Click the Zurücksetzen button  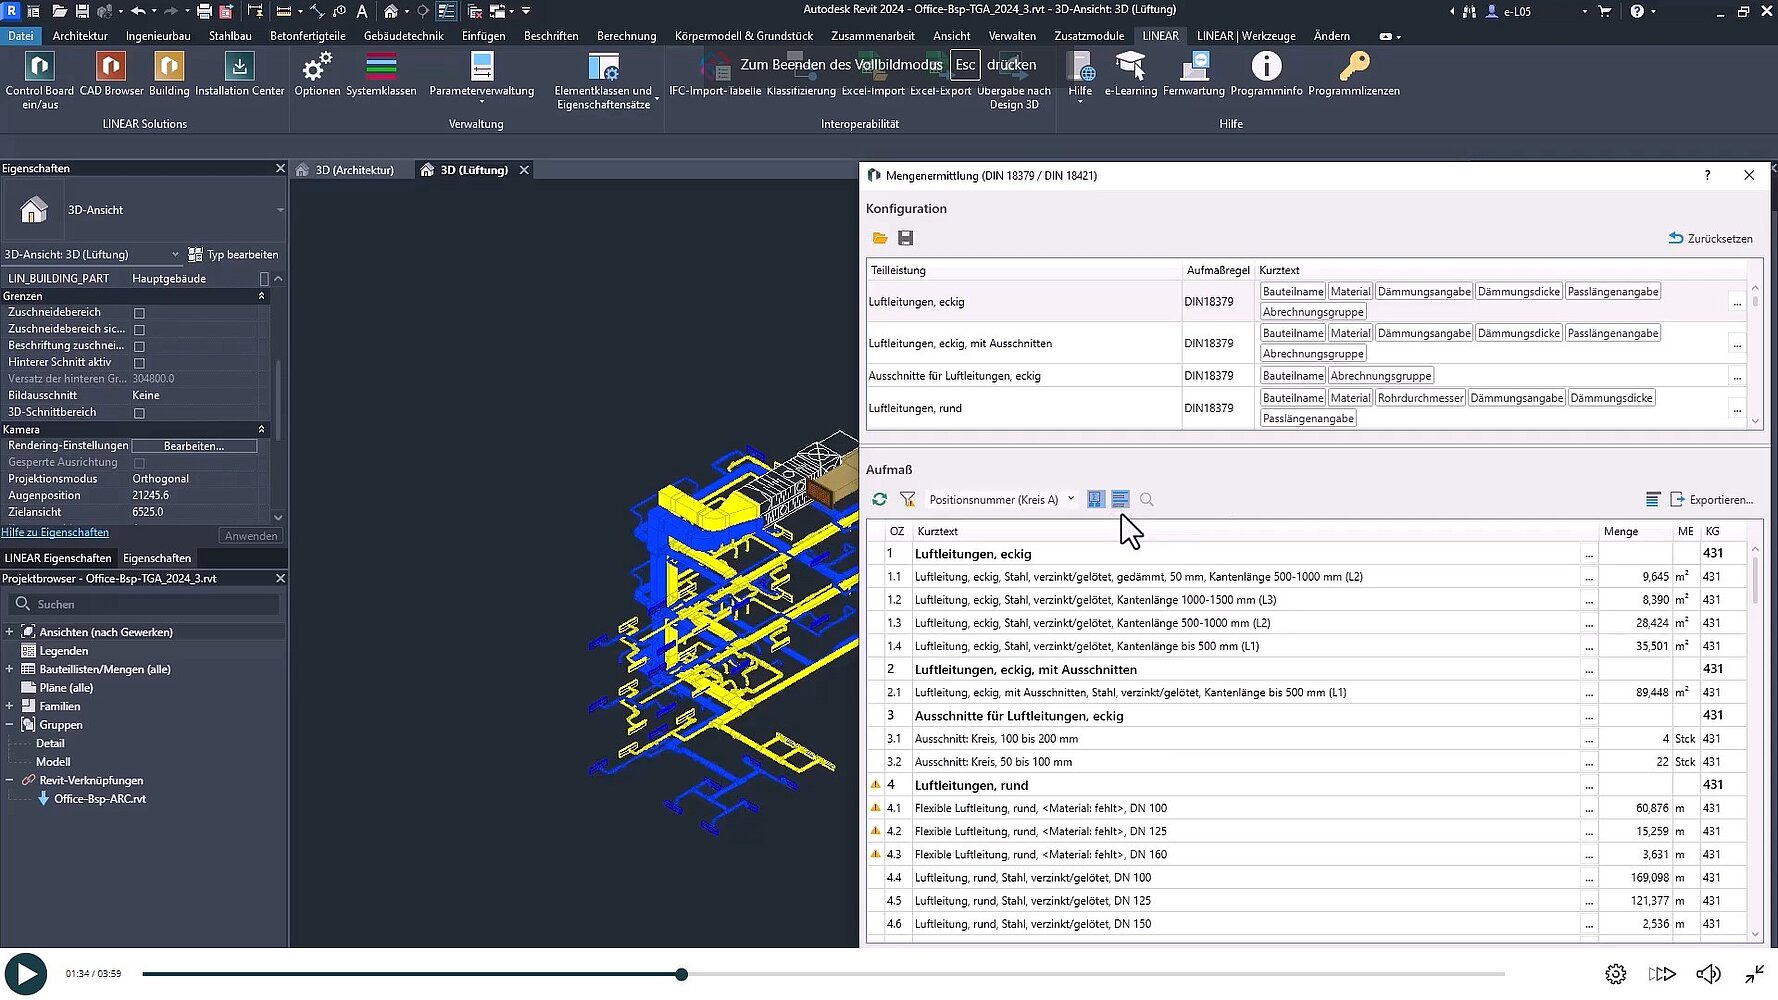tap(1710, 238)
